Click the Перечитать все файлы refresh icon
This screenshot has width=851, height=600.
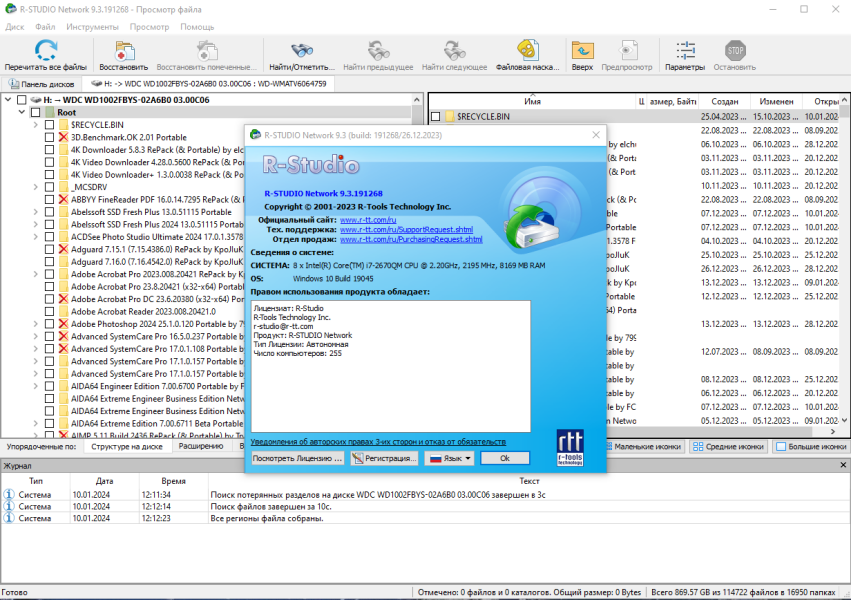click(46, 50)
